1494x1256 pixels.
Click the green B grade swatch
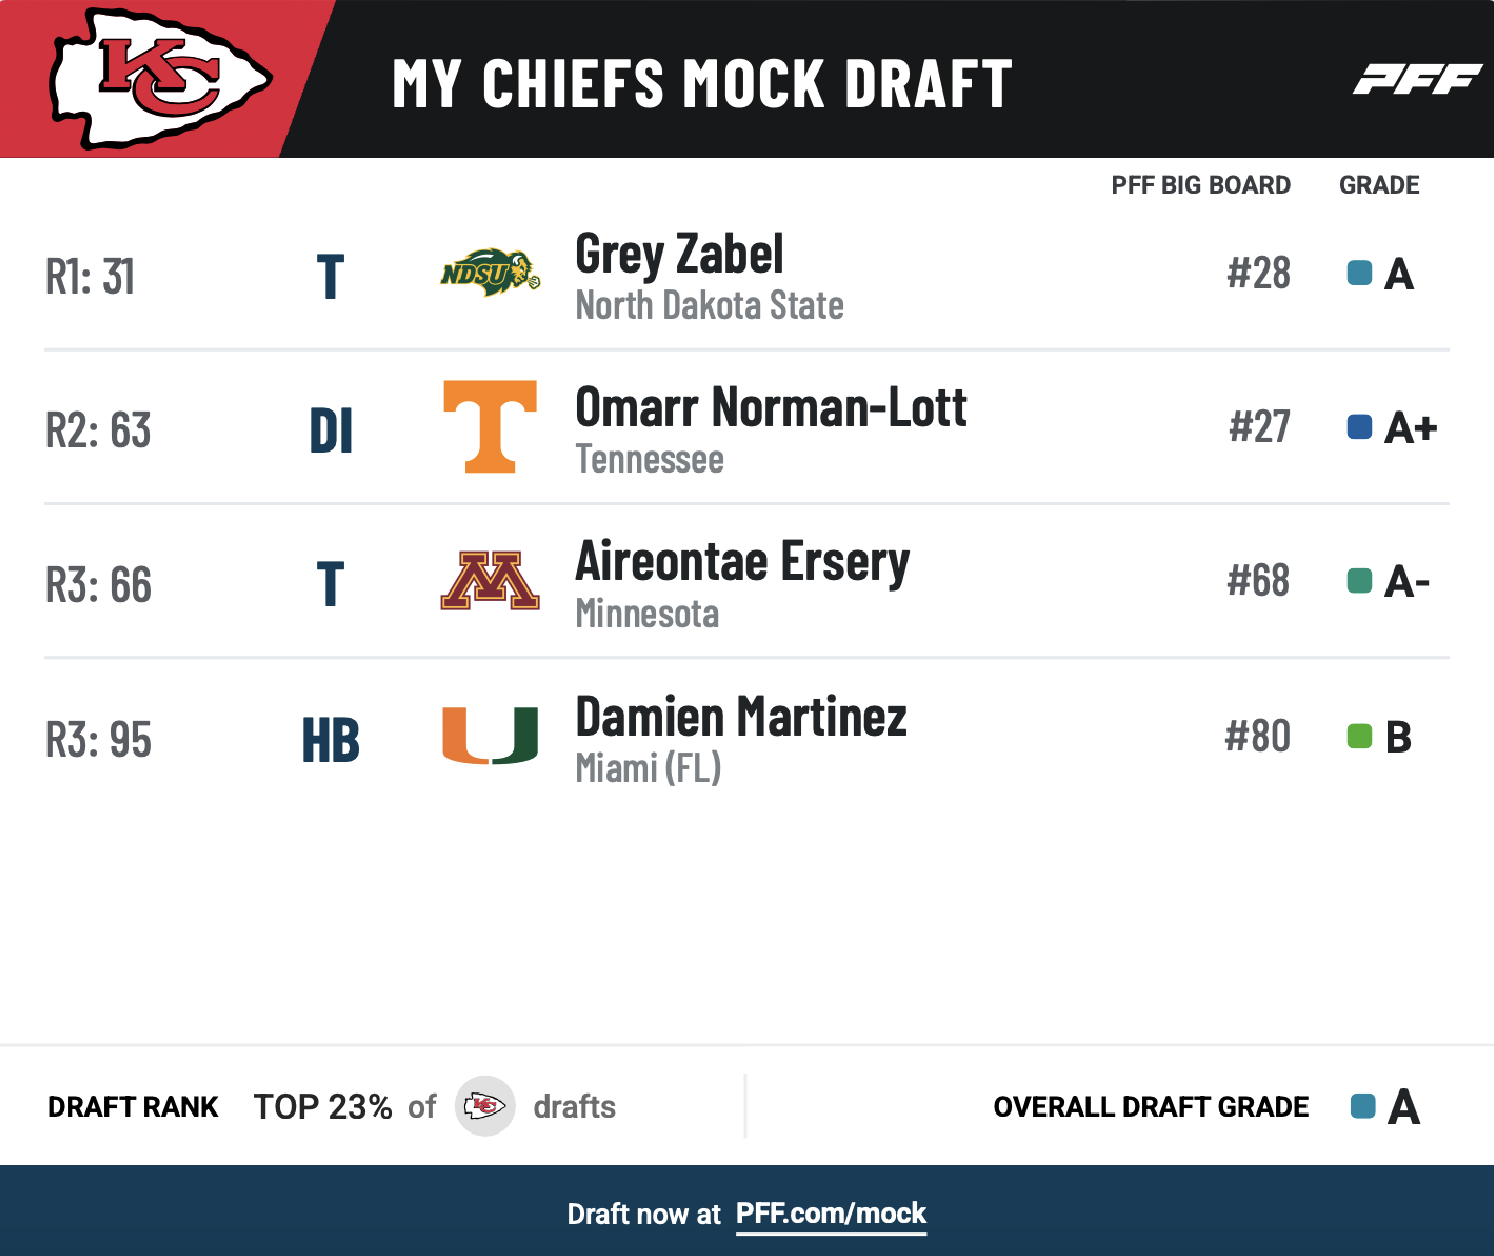click(x=1360, y=737)
